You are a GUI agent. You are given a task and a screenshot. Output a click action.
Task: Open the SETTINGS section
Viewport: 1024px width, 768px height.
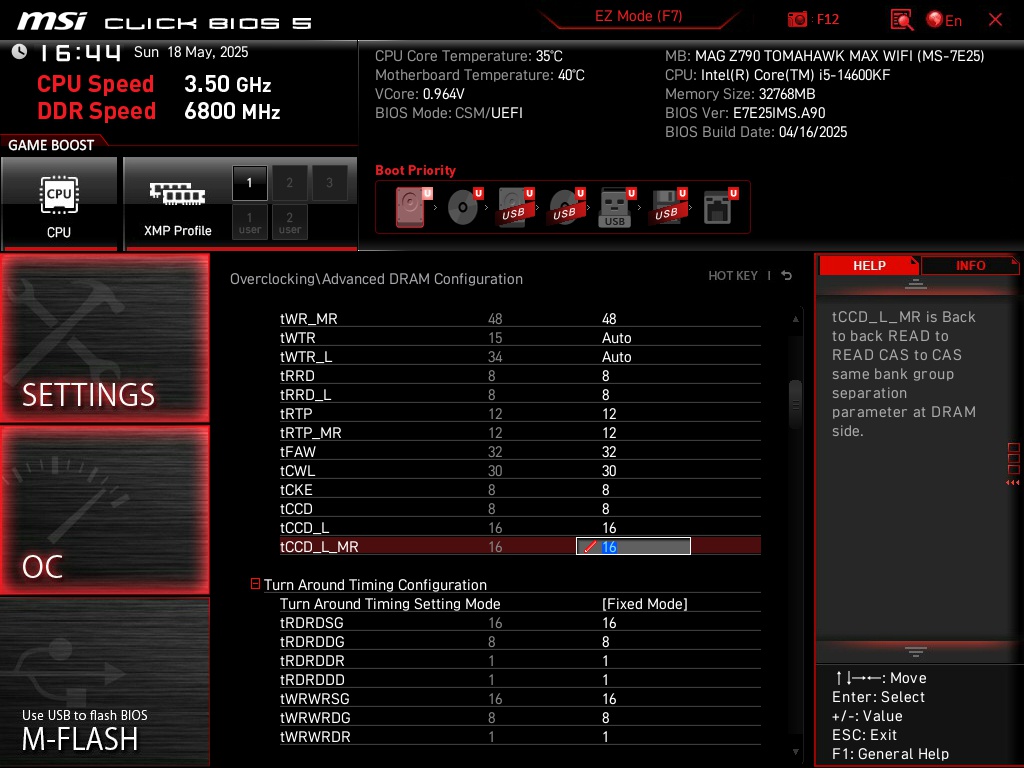104,338
